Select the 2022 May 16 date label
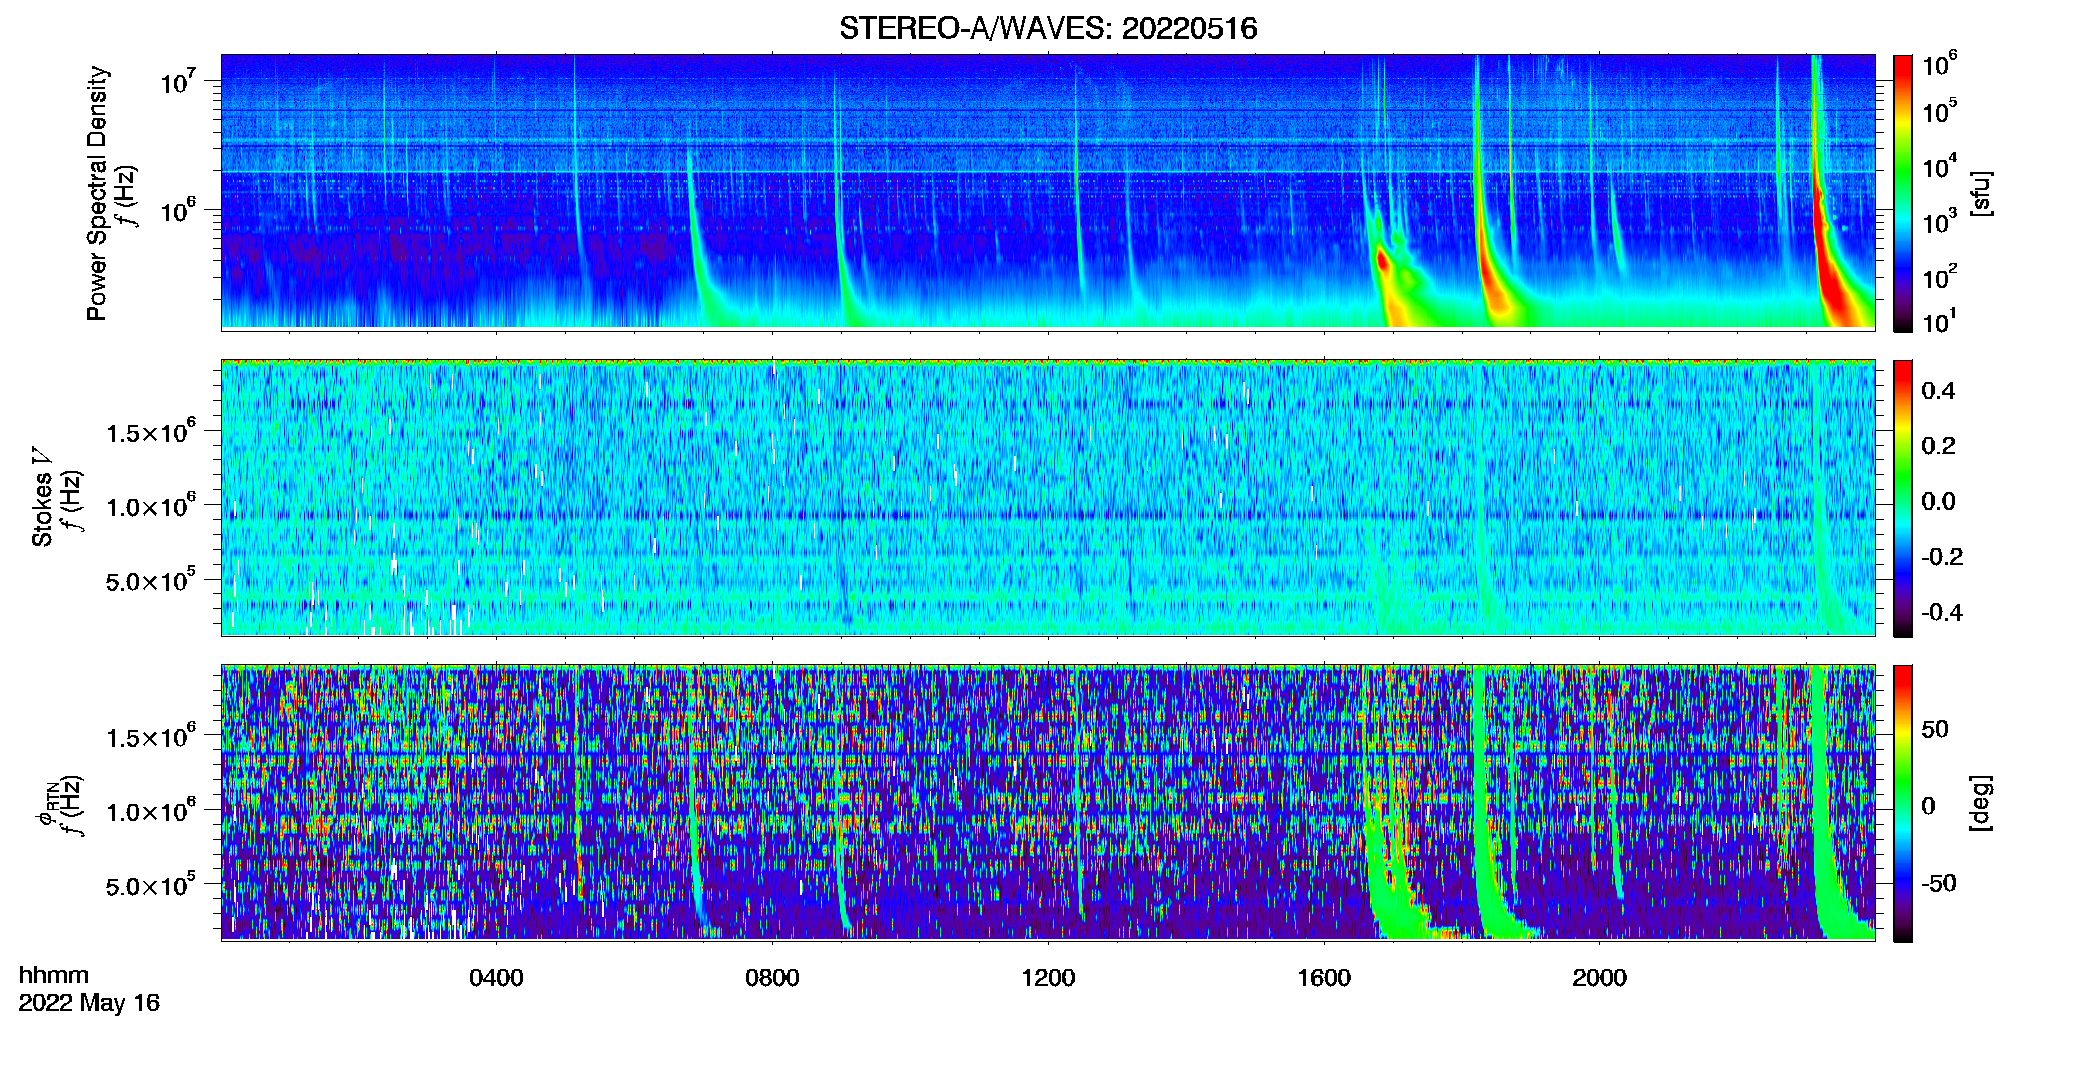 point(89,1003)
